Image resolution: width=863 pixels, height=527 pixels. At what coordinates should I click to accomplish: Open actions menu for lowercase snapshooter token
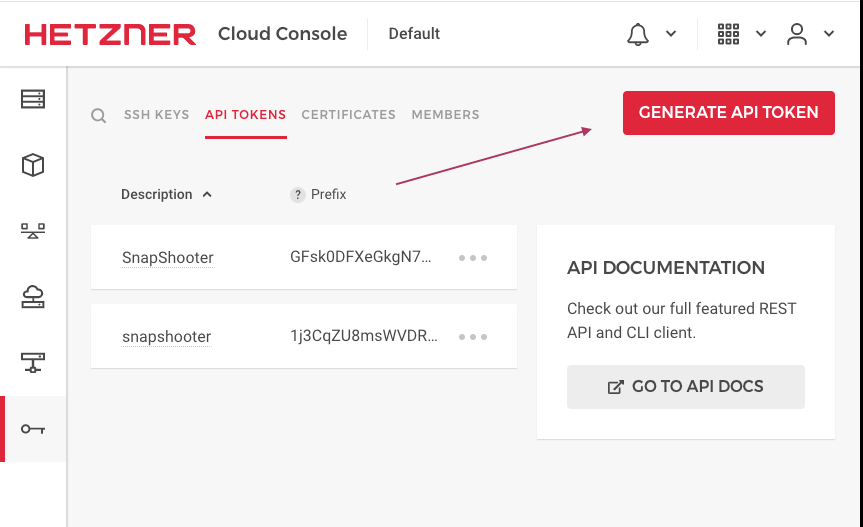[473, 337]
